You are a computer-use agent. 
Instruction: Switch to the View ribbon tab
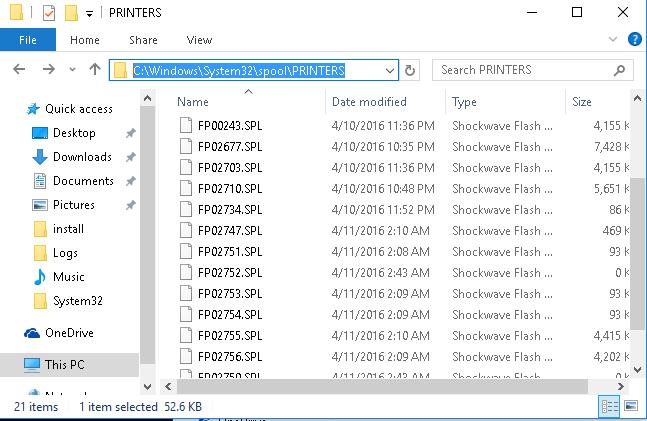point(199,40)
